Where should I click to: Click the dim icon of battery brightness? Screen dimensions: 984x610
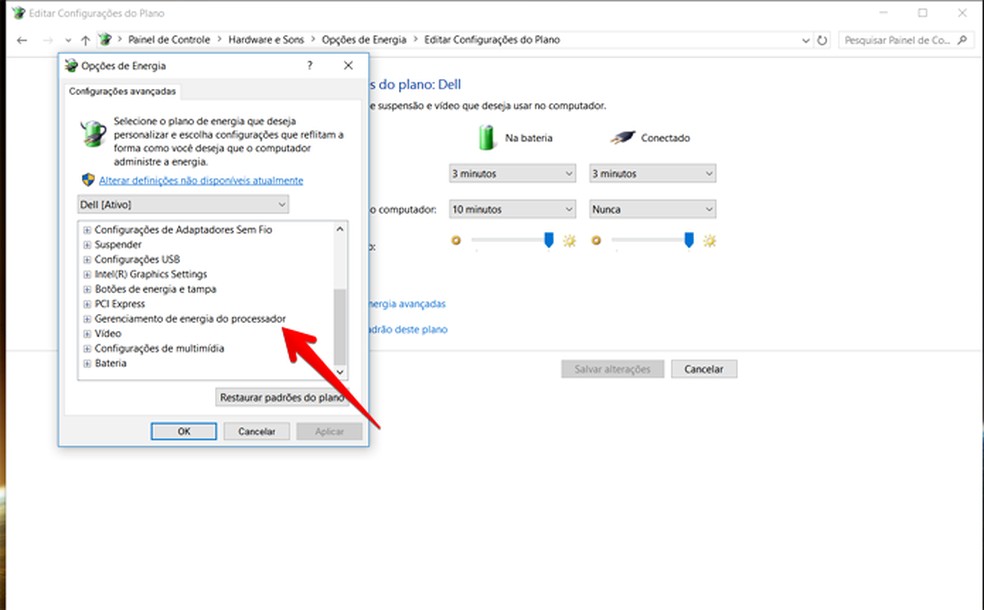[x=456, y=240]
